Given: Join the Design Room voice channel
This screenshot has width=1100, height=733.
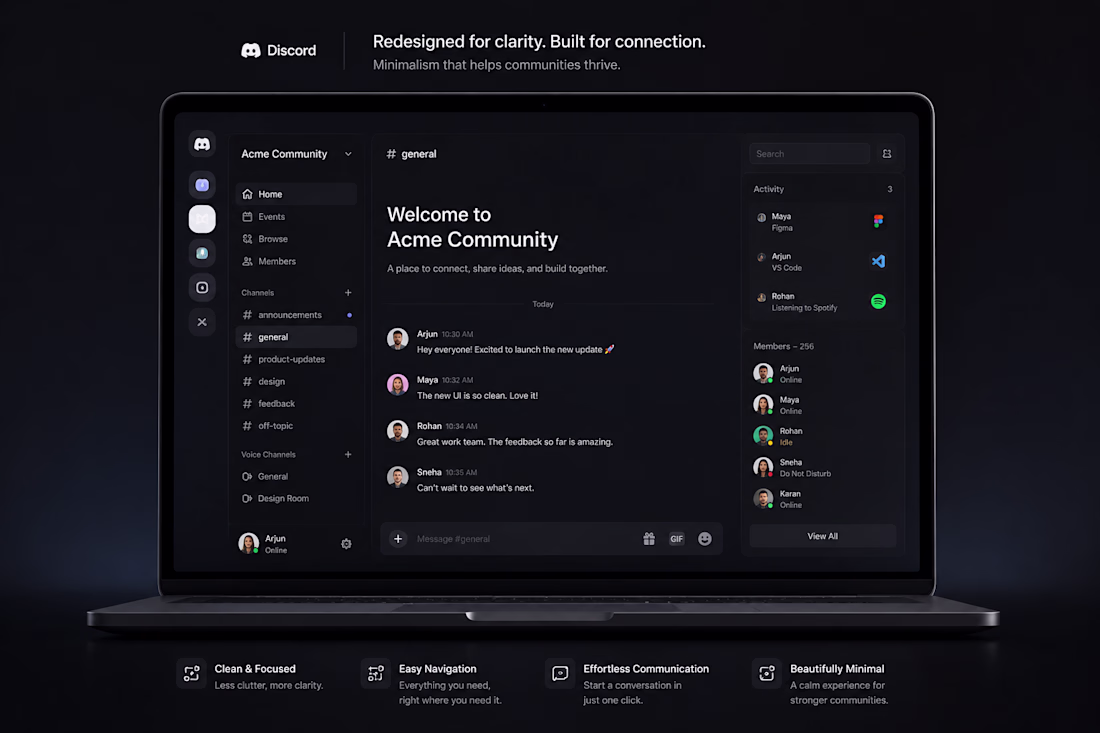Looking at the screenshot, I should [x=296, y=499].
